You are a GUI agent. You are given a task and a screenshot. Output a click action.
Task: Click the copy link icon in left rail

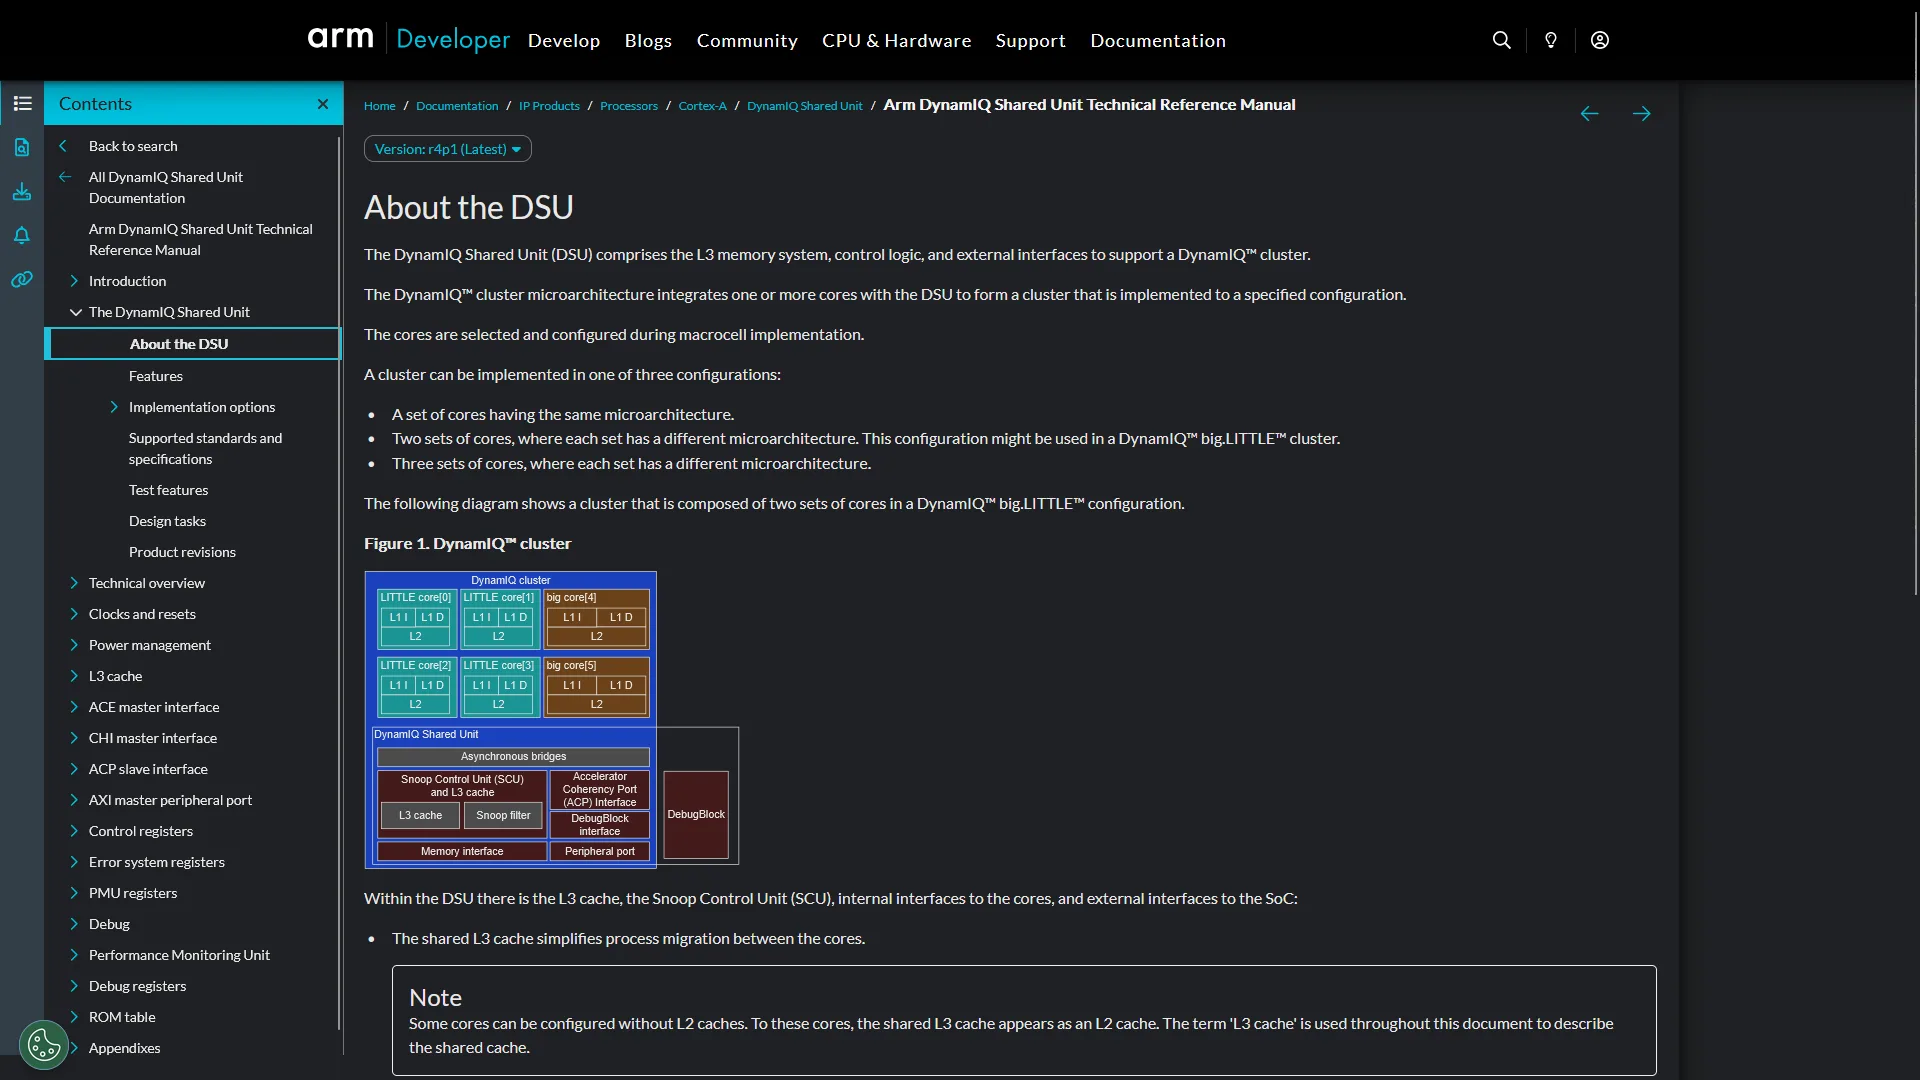pos(22,279)
